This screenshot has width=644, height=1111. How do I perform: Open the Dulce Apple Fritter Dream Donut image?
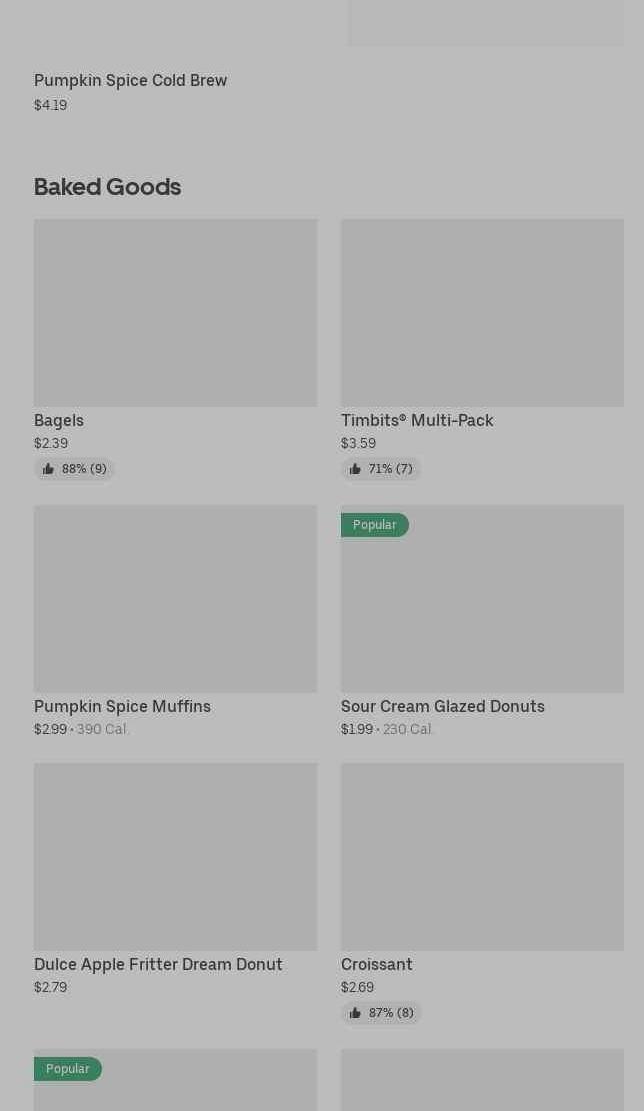[x=175, y=857]
